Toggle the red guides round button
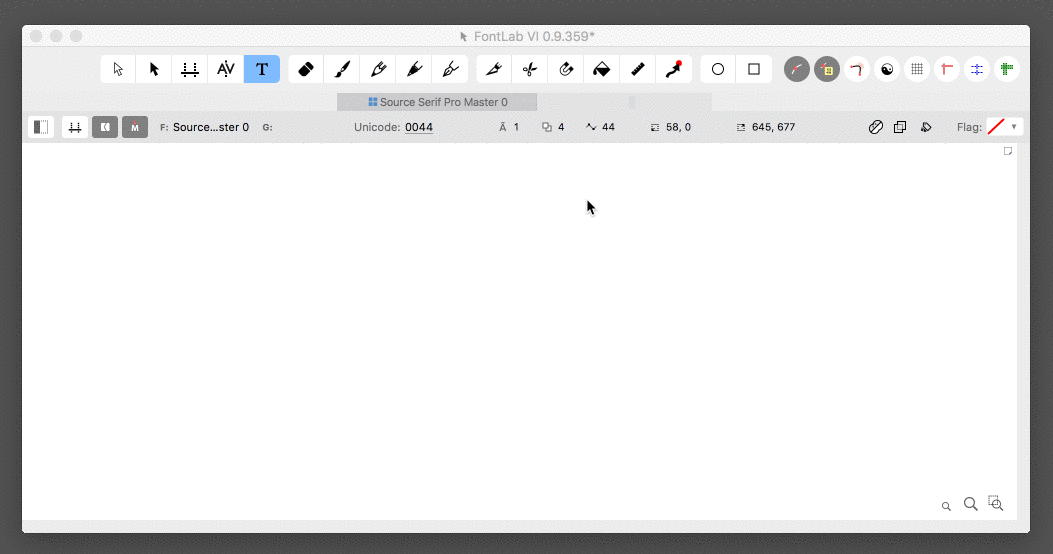This screenshot has width=1053, height=554. (x=947, y=69)
